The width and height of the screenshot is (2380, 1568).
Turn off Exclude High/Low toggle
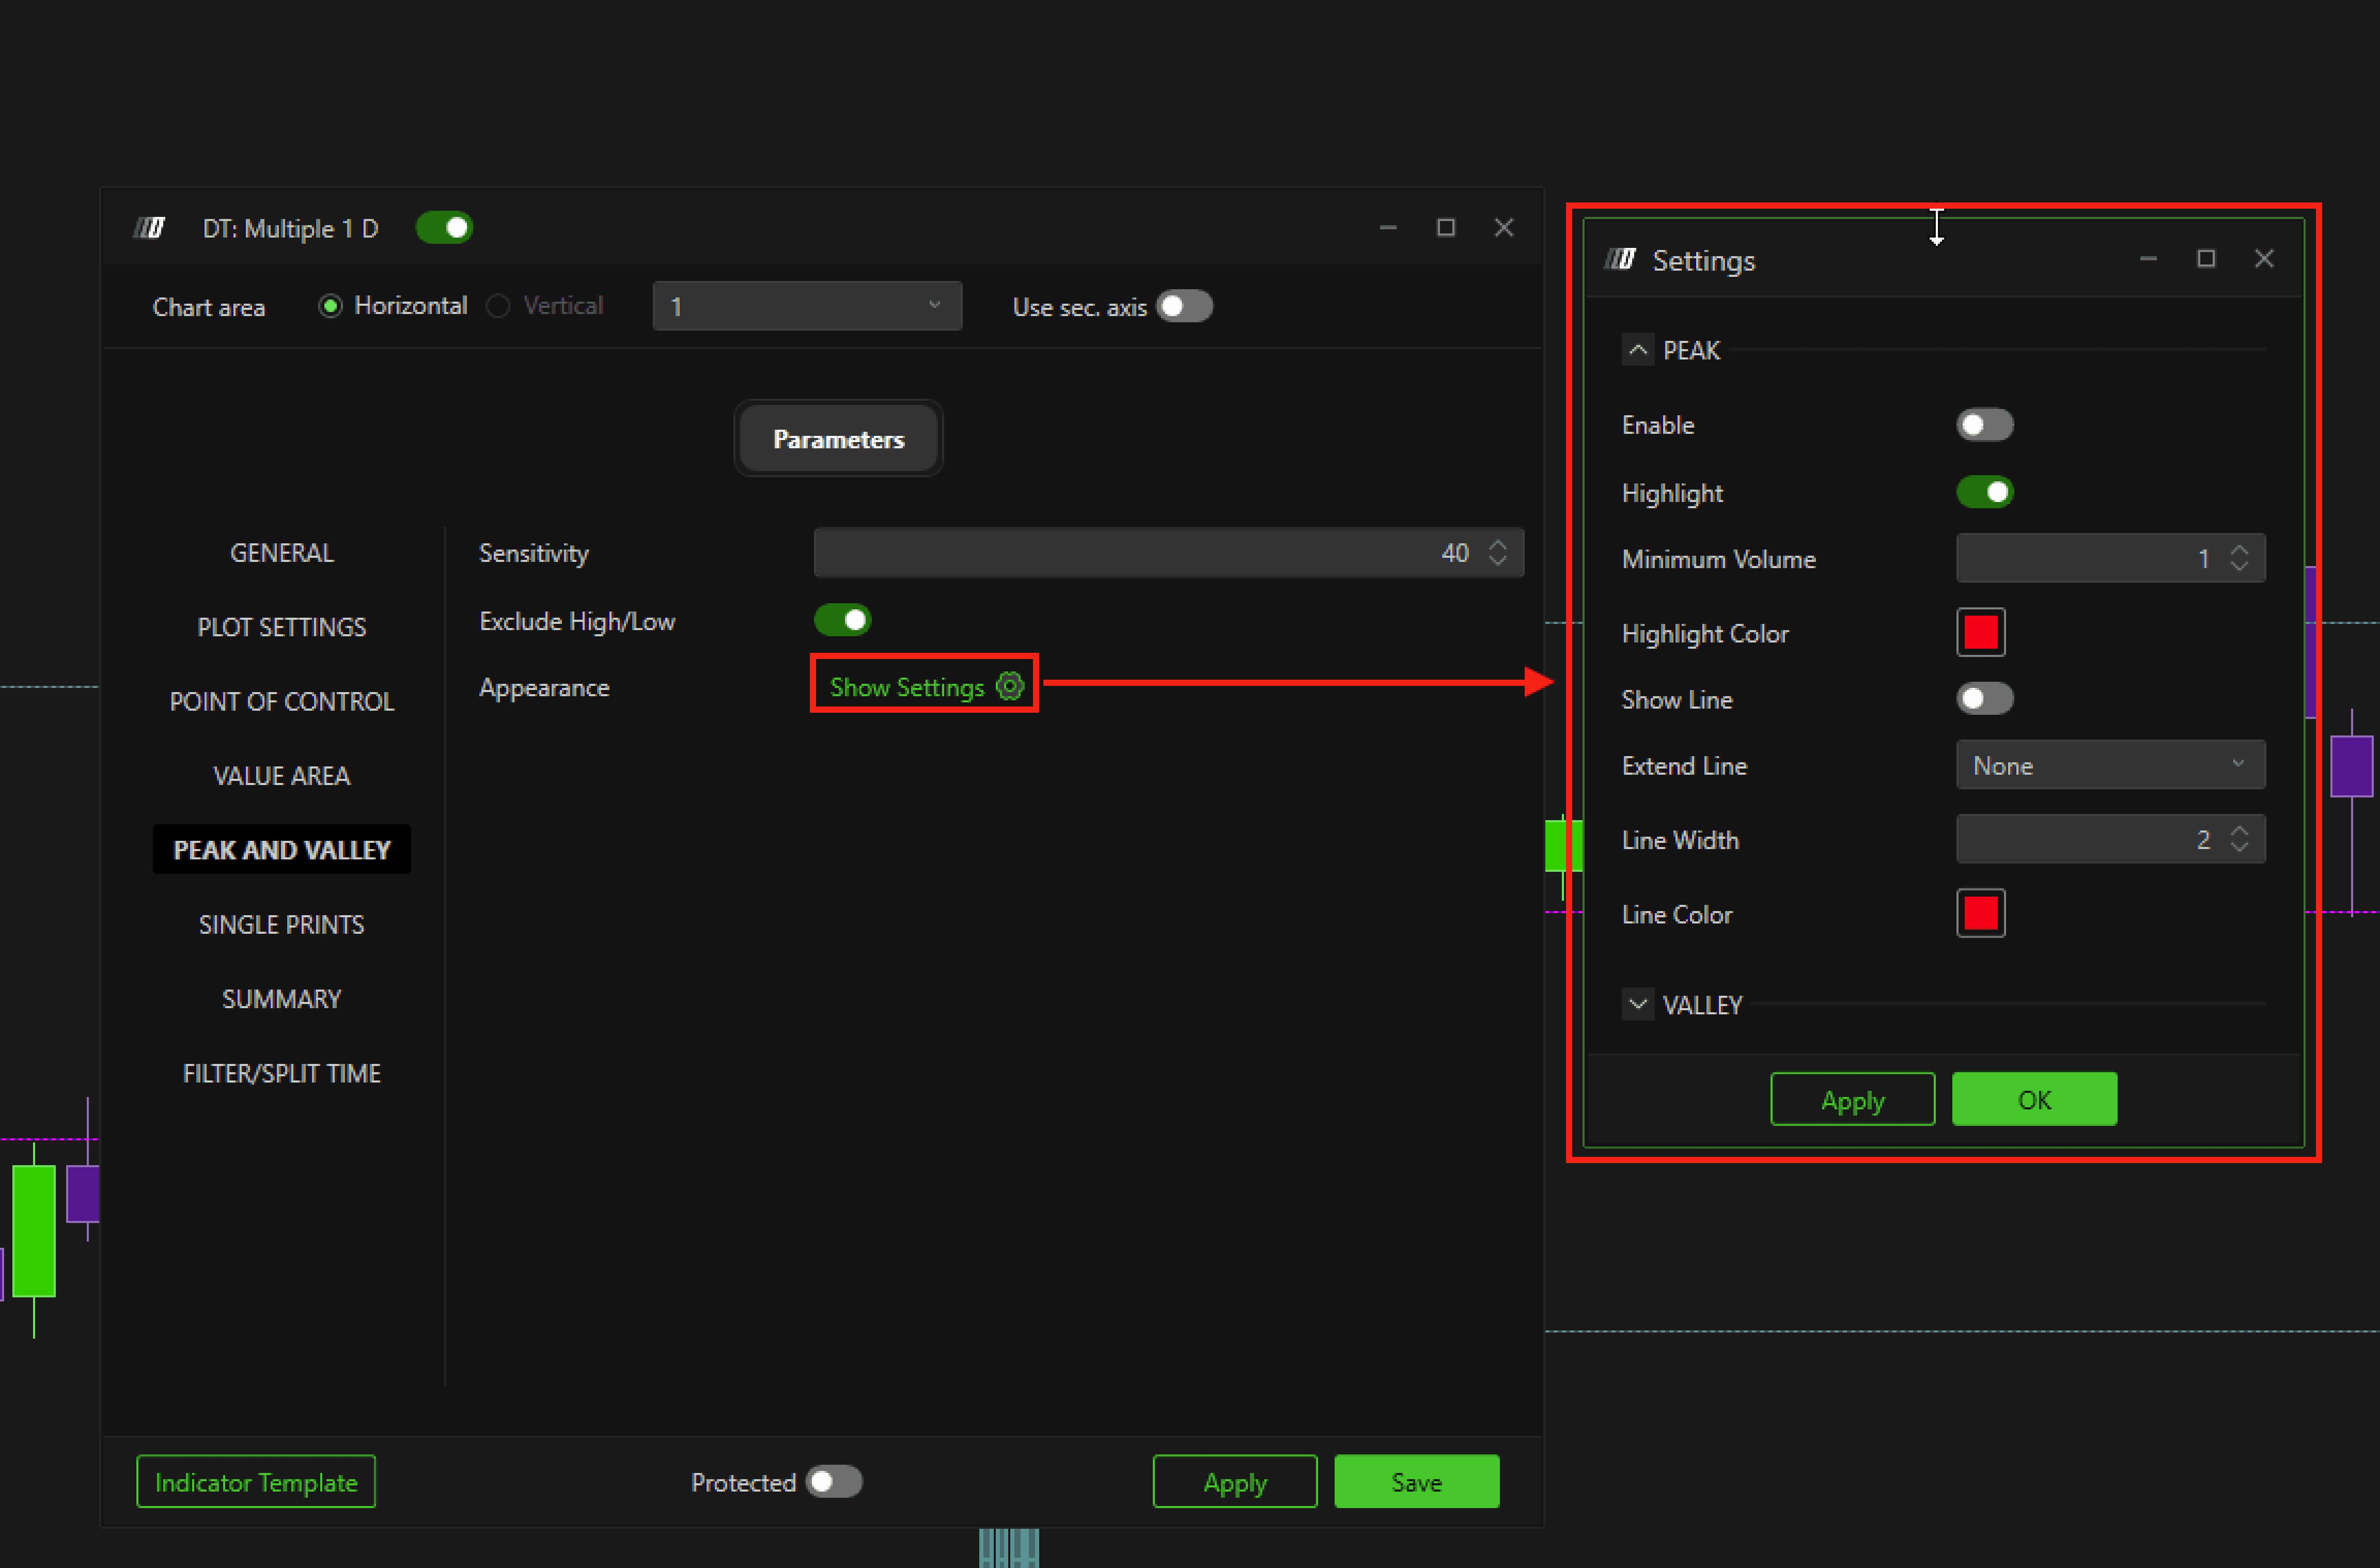pos(842,620)
